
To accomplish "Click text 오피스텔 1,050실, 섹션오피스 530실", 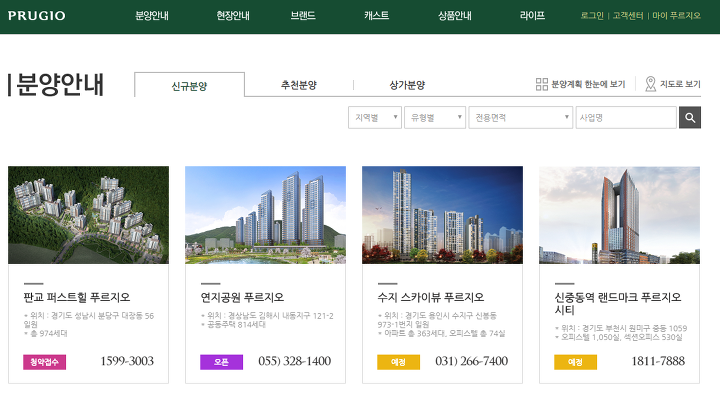I will click(622, 337).
